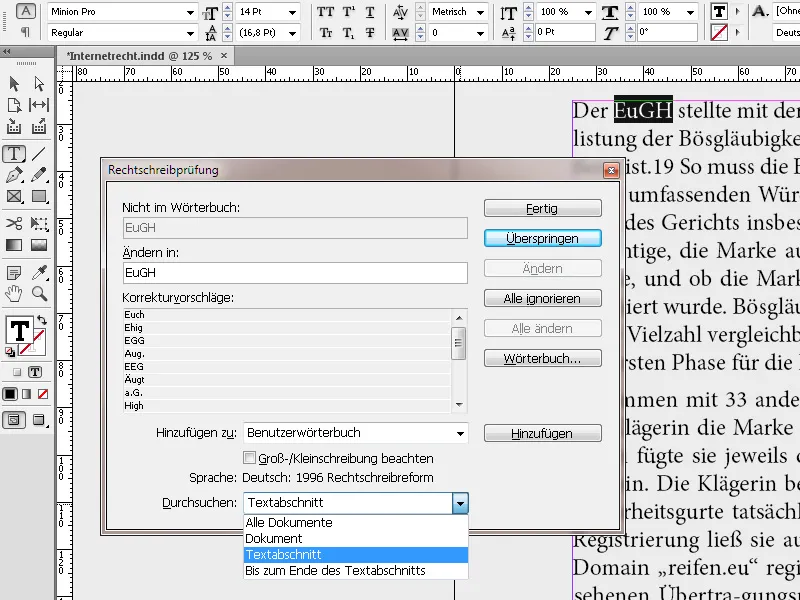Pick the Pencil tool

pos(39,175)
